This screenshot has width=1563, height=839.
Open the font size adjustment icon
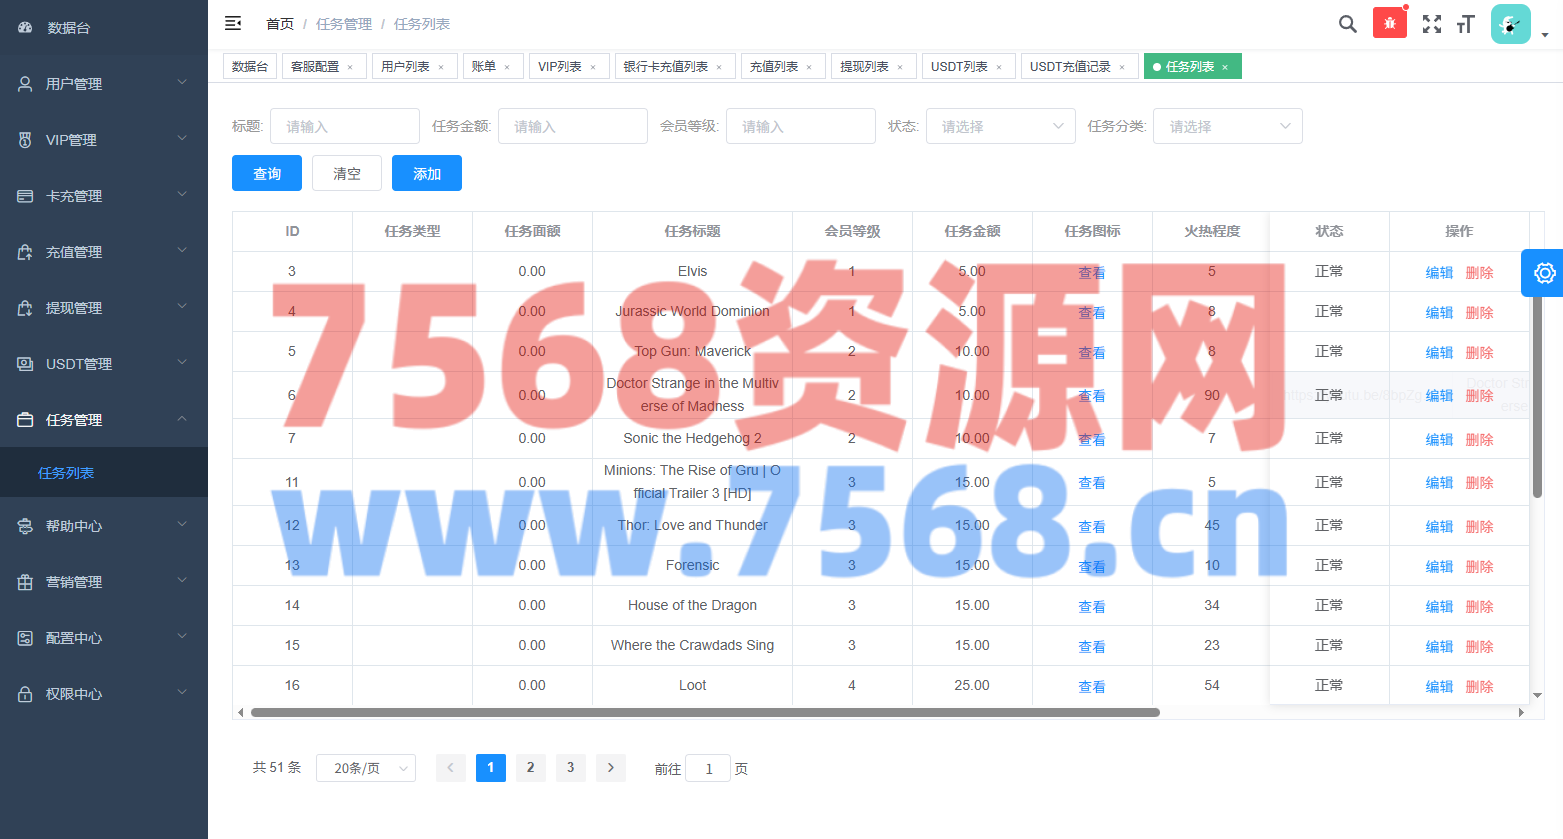click(x=1466, y=24)
